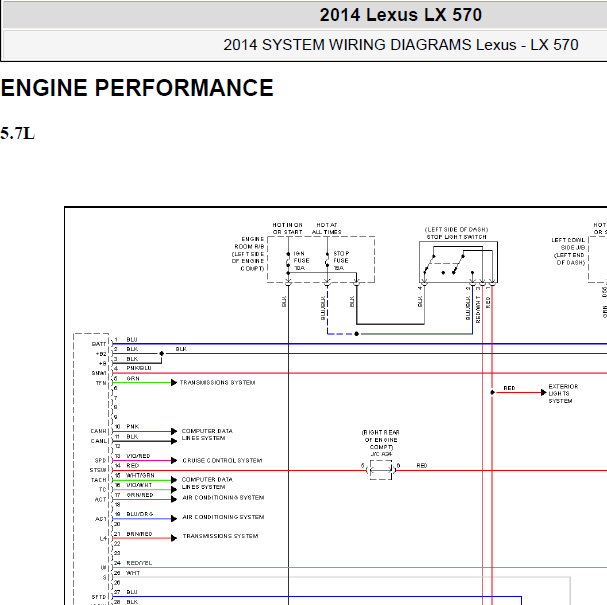The height and width of the screenshot is (605, 607).
Task: Click the 'TC' pin label
Action: [x=103, y=489]
